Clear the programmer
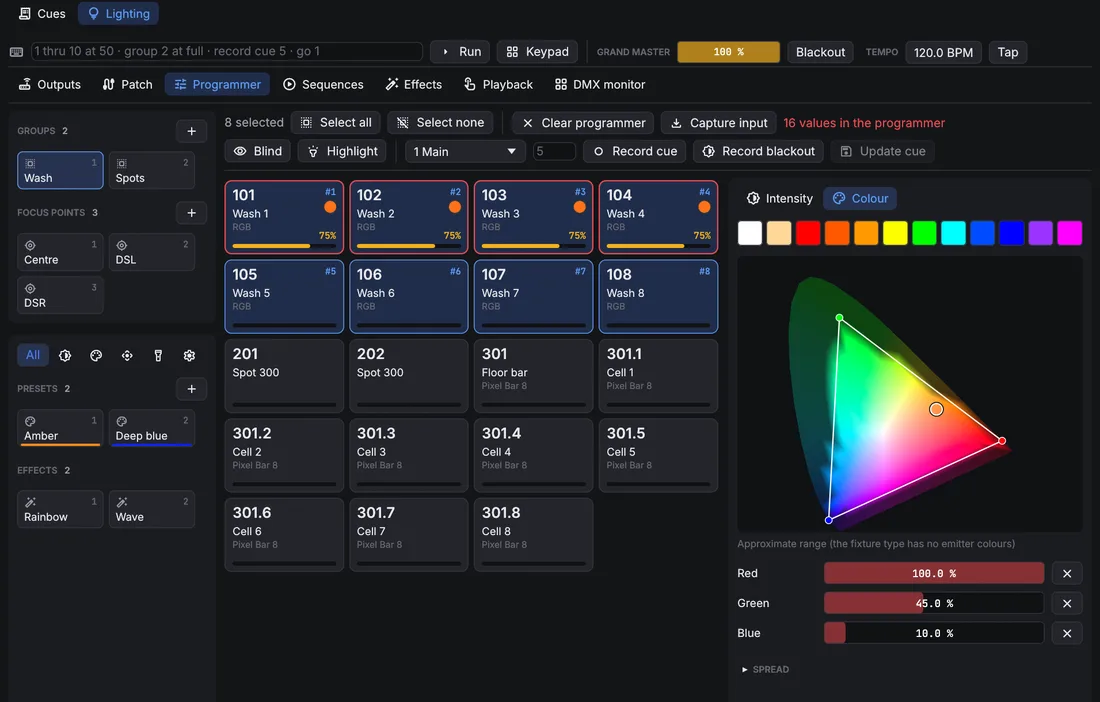The width and height of the screenshot is (1100, 702). coord(583,123)
